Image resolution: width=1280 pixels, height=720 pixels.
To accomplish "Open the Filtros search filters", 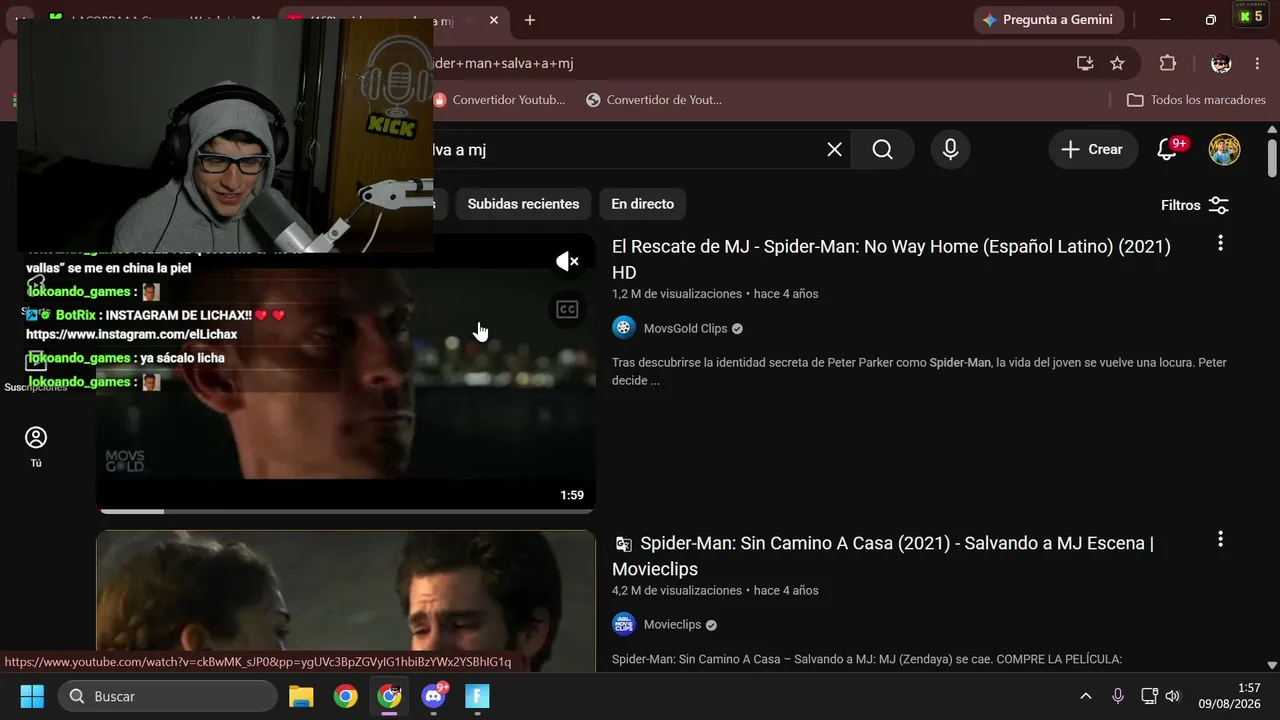I will tap(1195, 205).
